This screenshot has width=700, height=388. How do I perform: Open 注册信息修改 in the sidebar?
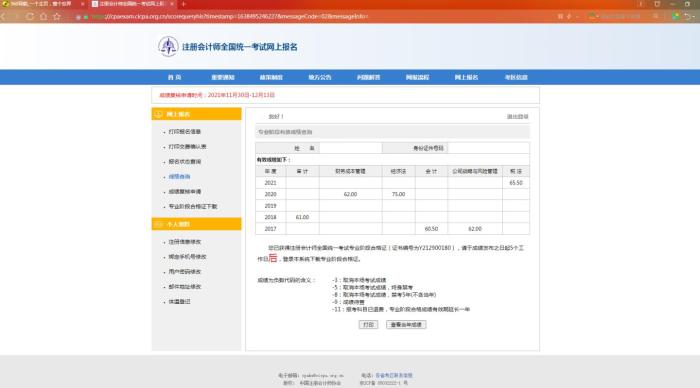tap(185, 242)
